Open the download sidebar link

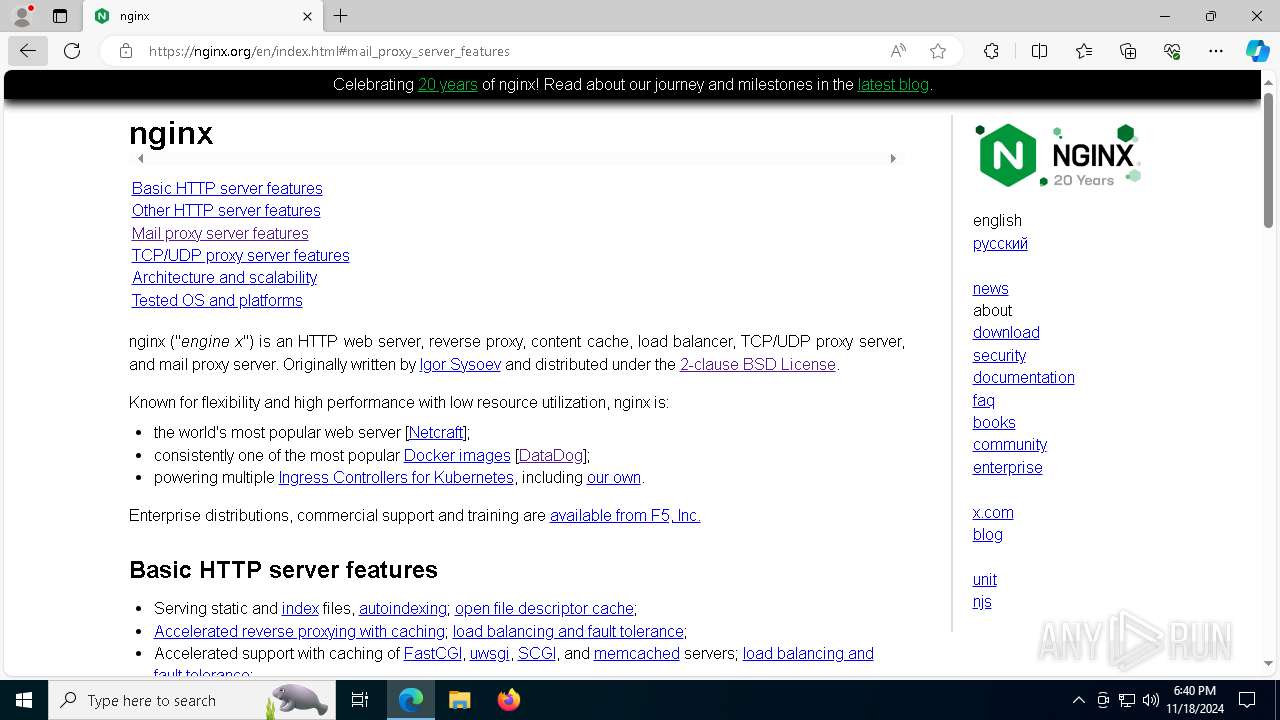[x=1006, y=332]
